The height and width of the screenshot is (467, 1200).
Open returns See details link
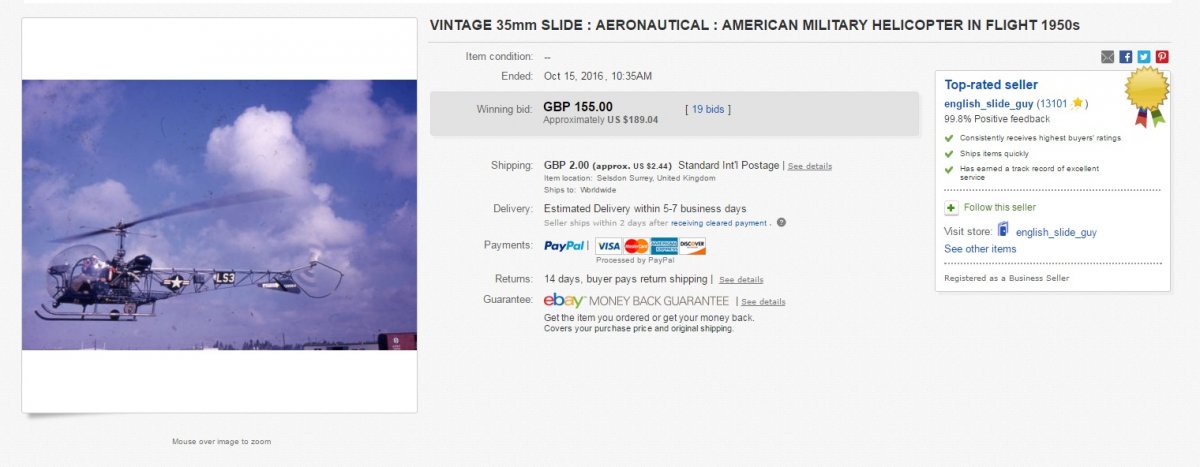pos(741,280)
